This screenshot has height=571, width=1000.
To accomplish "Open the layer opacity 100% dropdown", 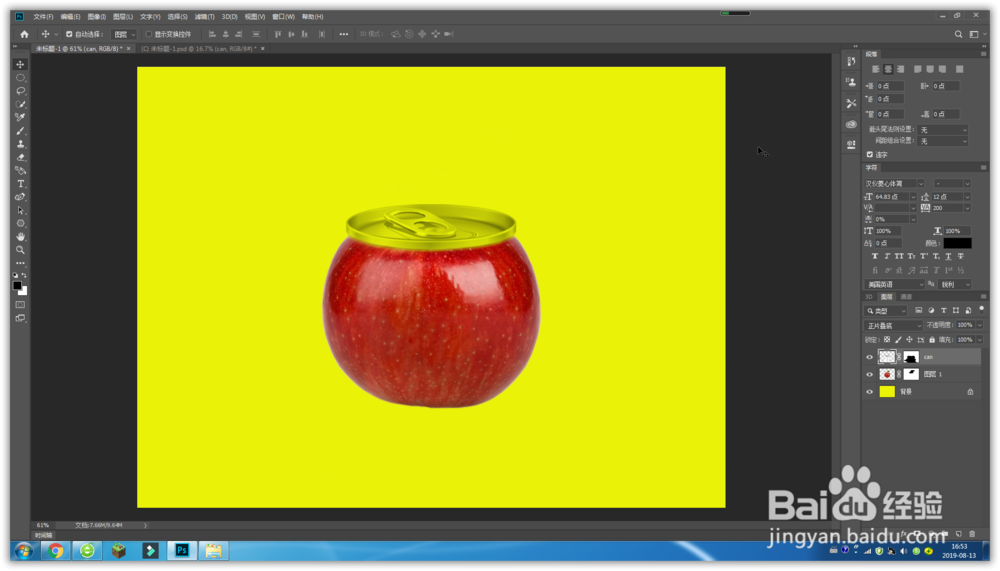I will (980, 325).
